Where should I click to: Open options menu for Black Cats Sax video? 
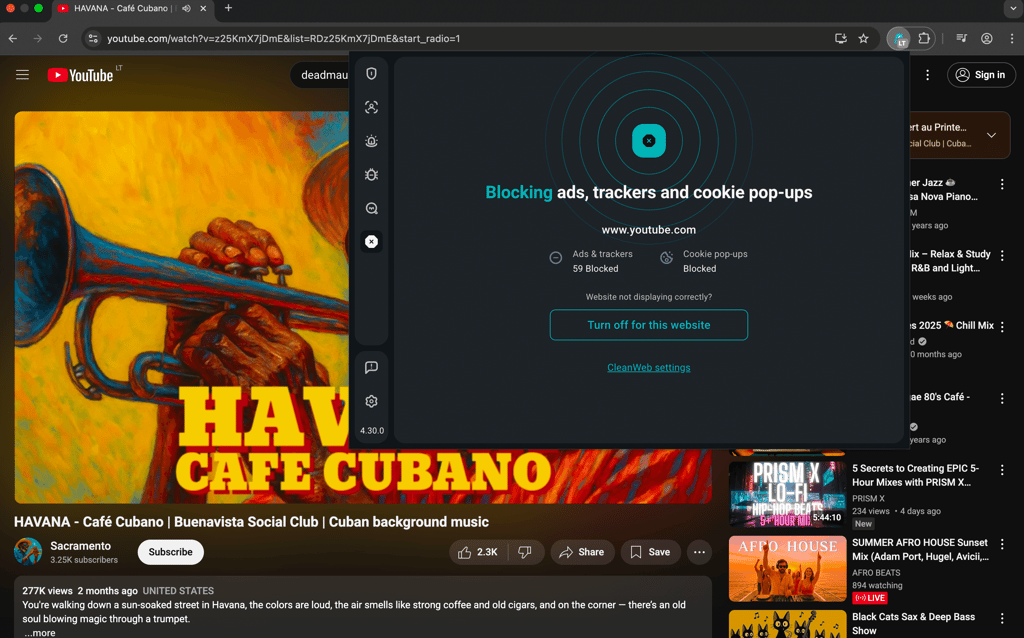click(x=1002, y=618)
